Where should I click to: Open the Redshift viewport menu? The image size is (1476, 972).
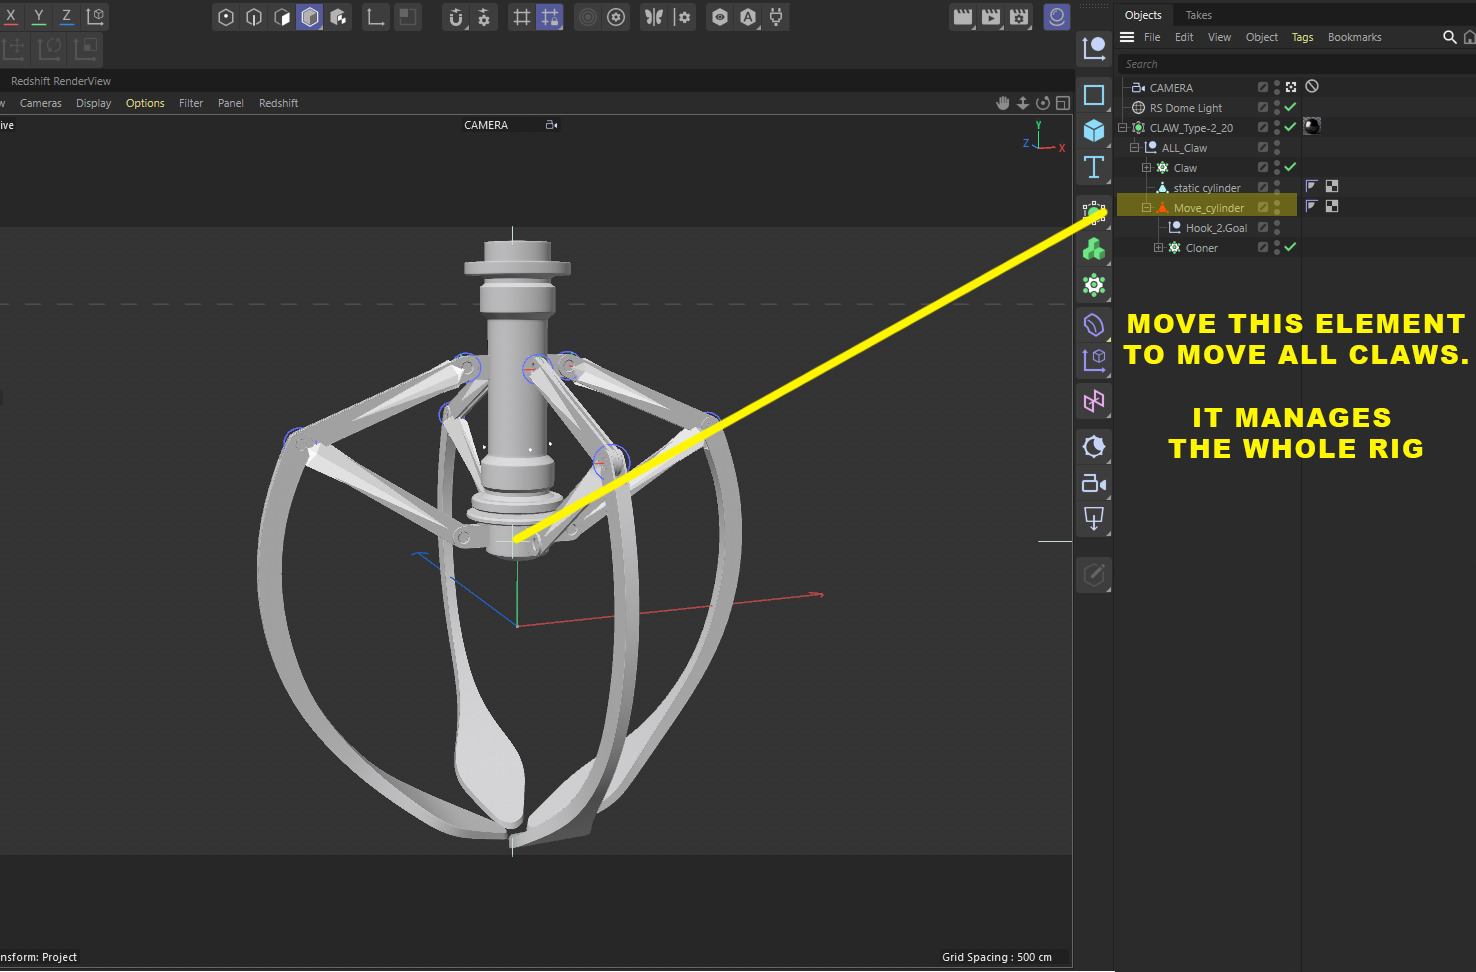click(x=279, y=103)
